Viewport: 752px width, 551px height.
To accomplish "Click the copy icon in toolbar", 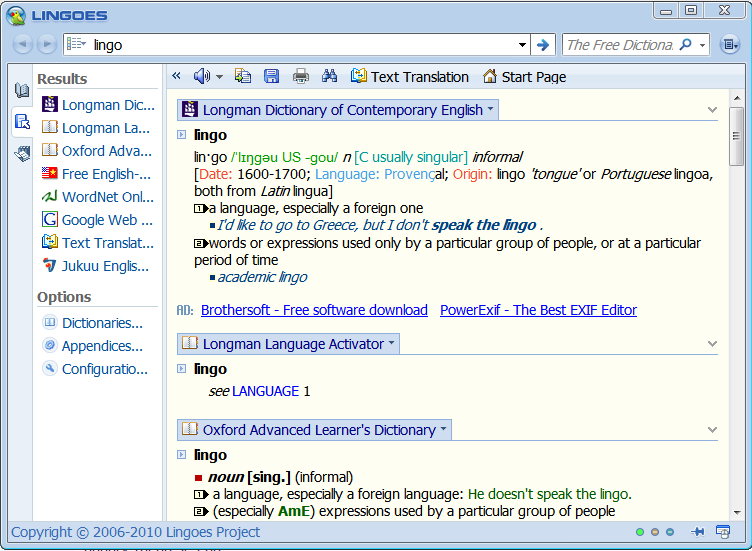I will [x=243, y=76].
